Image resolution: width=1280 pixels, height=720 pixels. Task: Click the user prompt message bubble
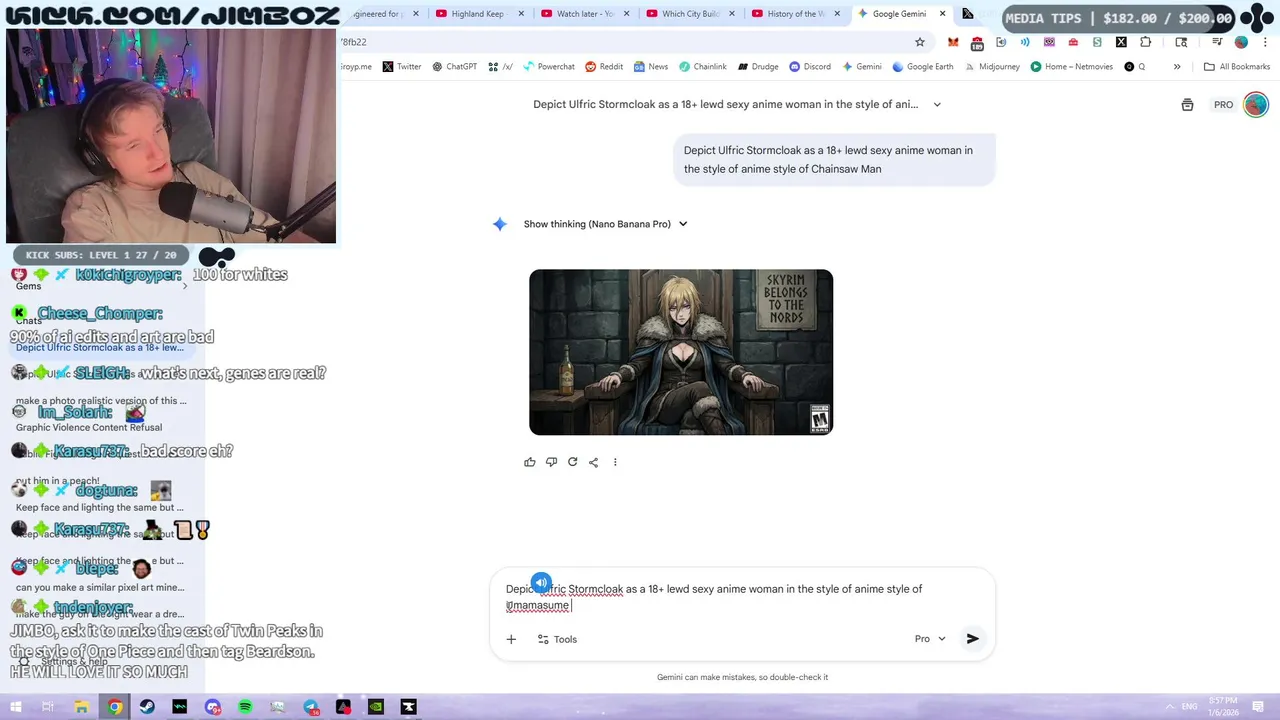coord(834,160)
